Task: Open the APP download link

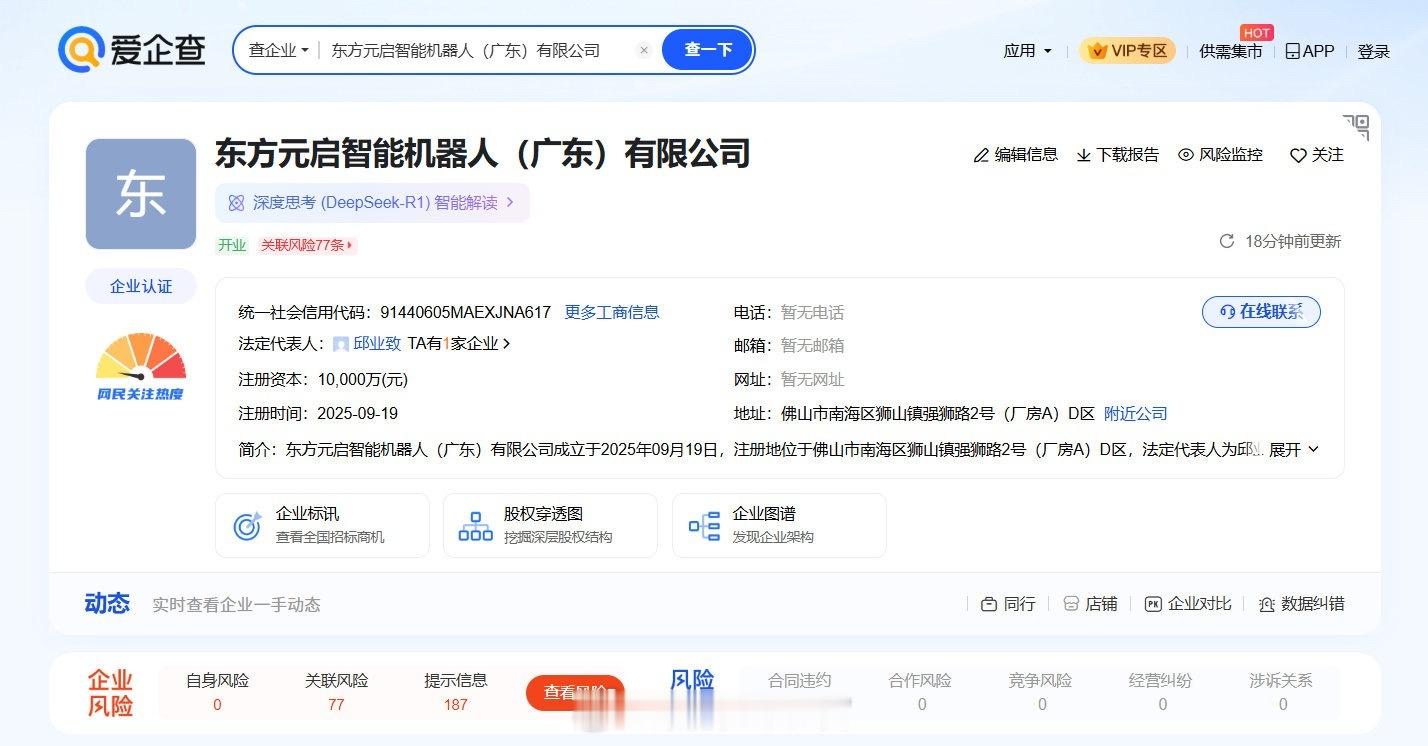Action: pos(1310,51)
